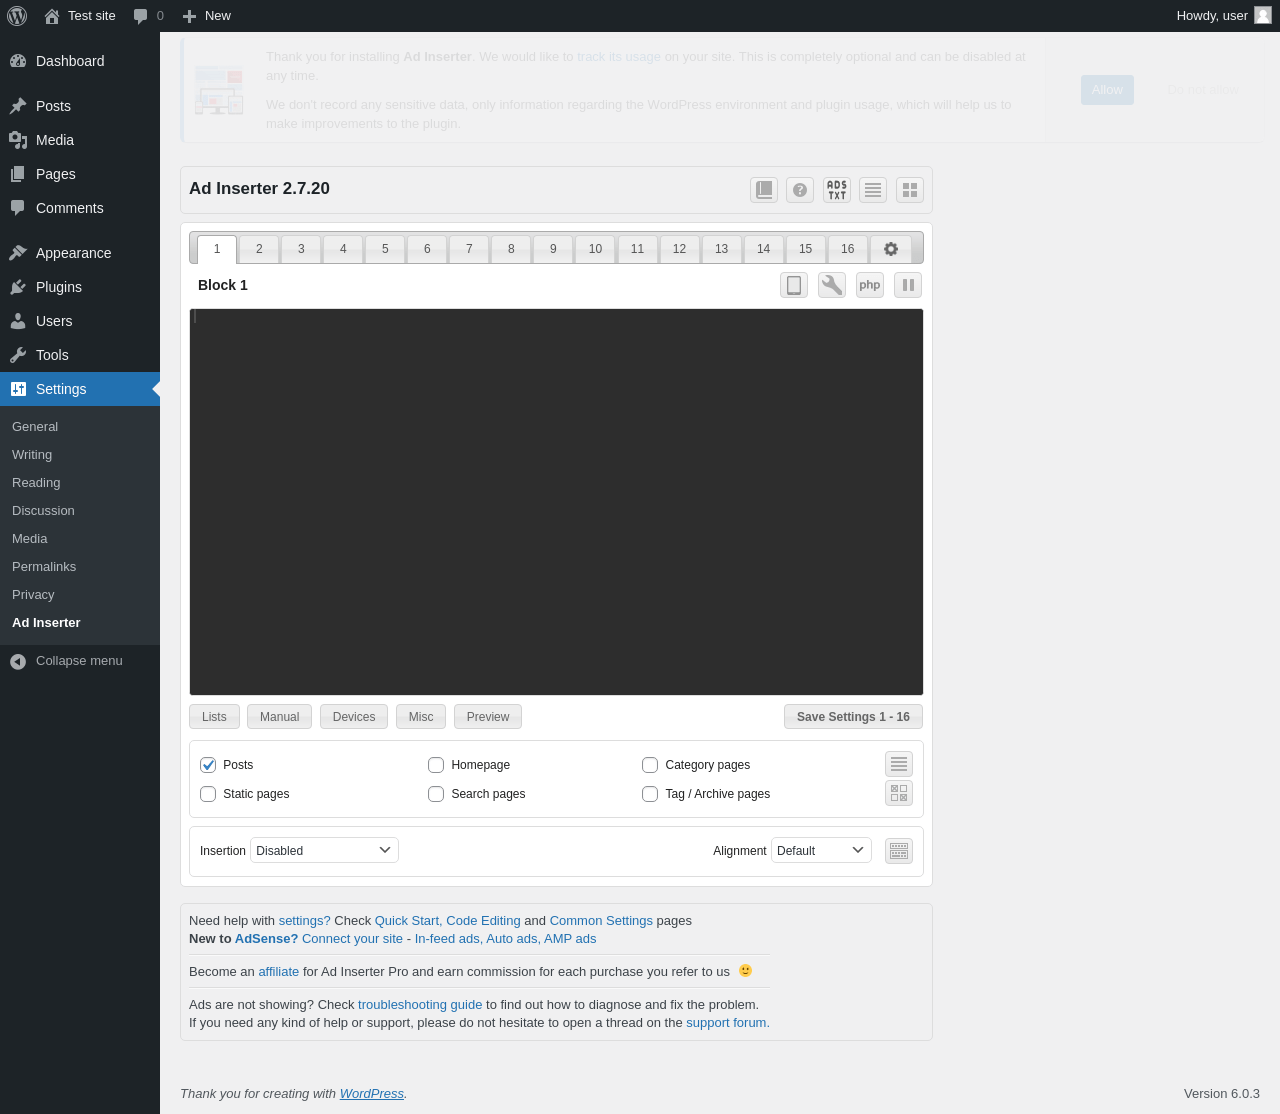Click the pause icon for Block 1
This screenshot has height=1114, width=1280.
(908, 285)
